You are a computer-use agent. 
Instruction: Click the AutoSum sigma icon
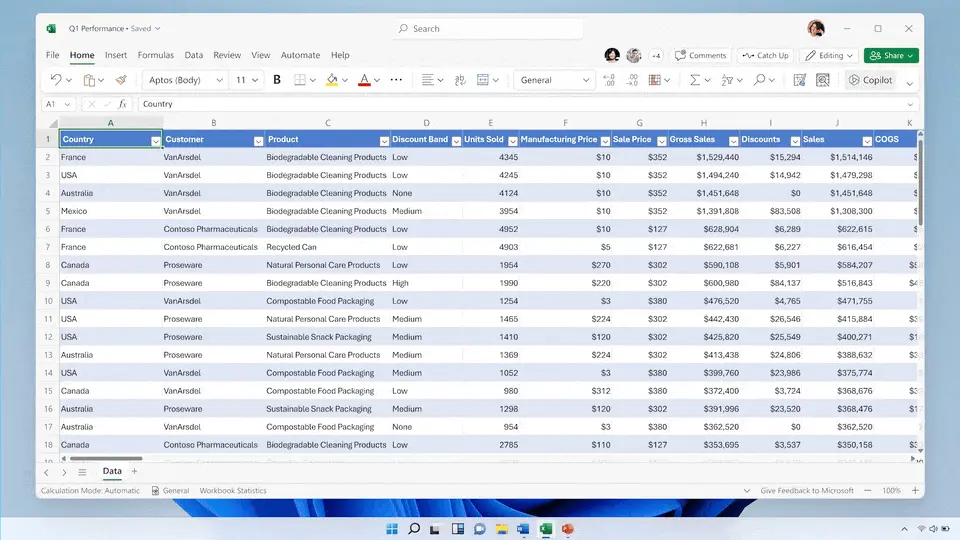695,80
